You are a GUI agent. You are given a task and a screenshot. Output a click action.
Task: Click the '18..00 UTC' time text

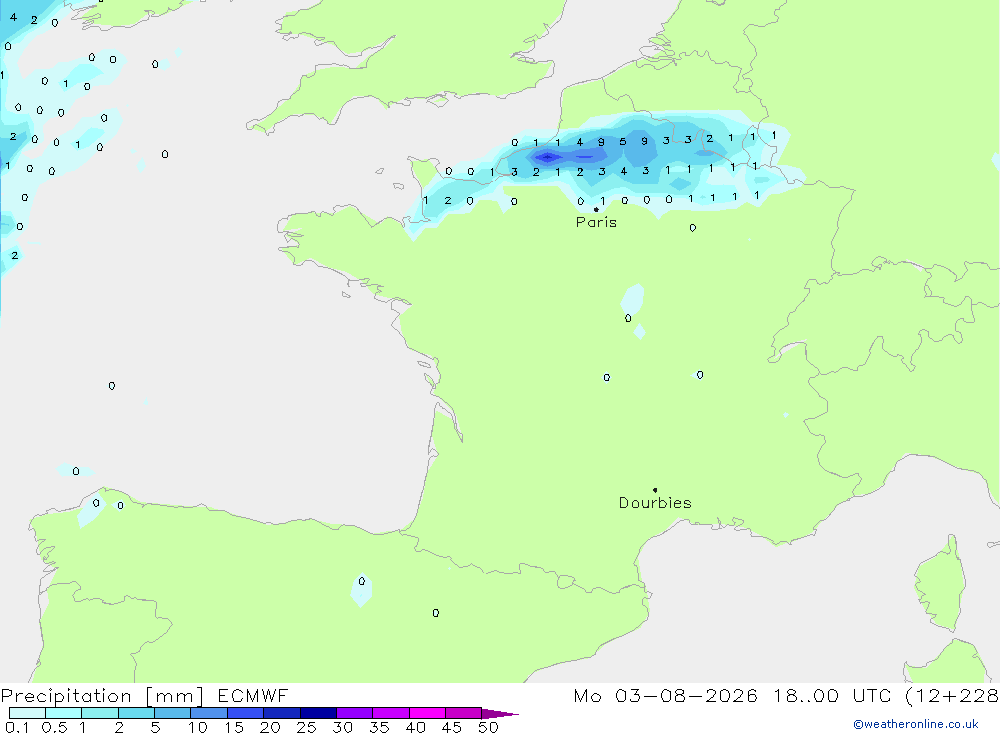(832, 695)
